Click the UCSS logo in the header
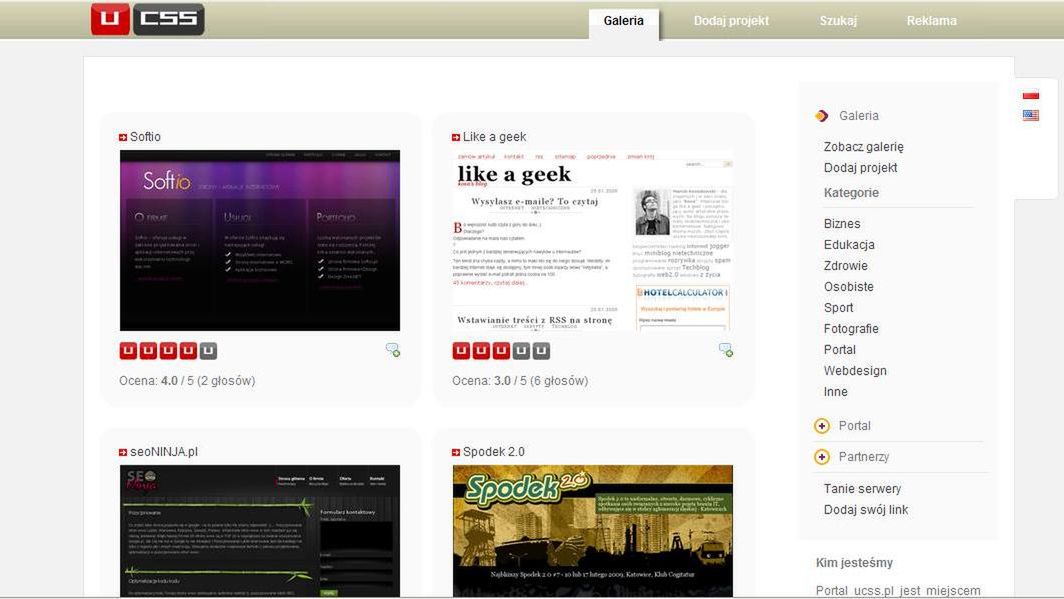The width and height of the screenshot is (1064, 599). pyautogui.click(x=147, y=19)
